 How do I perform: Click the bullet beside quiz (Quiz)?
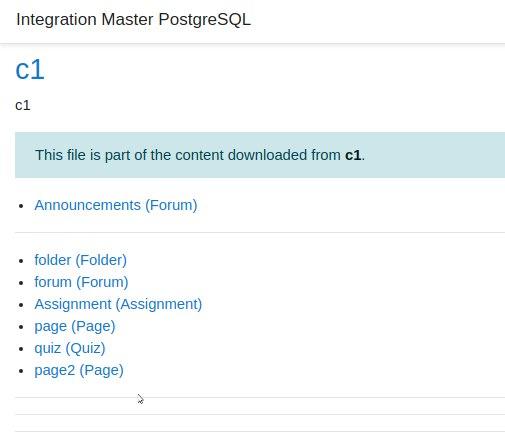pos(21,349)
